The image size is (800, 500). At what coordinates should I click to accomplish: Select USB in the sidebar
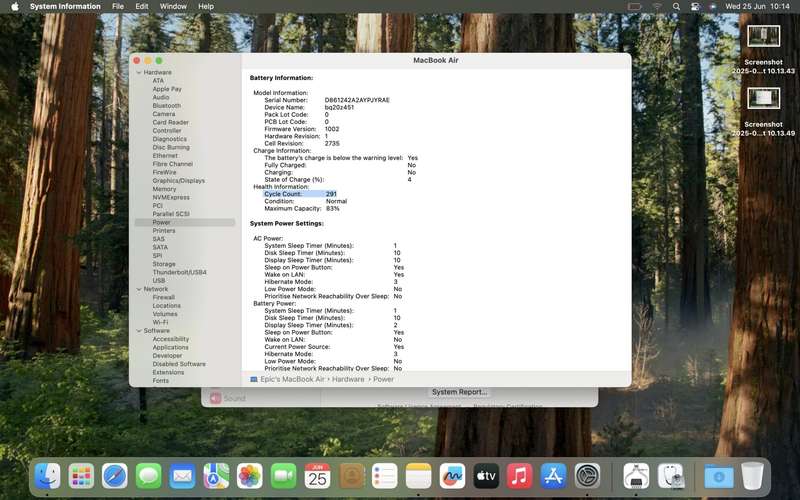click(159, 281)
